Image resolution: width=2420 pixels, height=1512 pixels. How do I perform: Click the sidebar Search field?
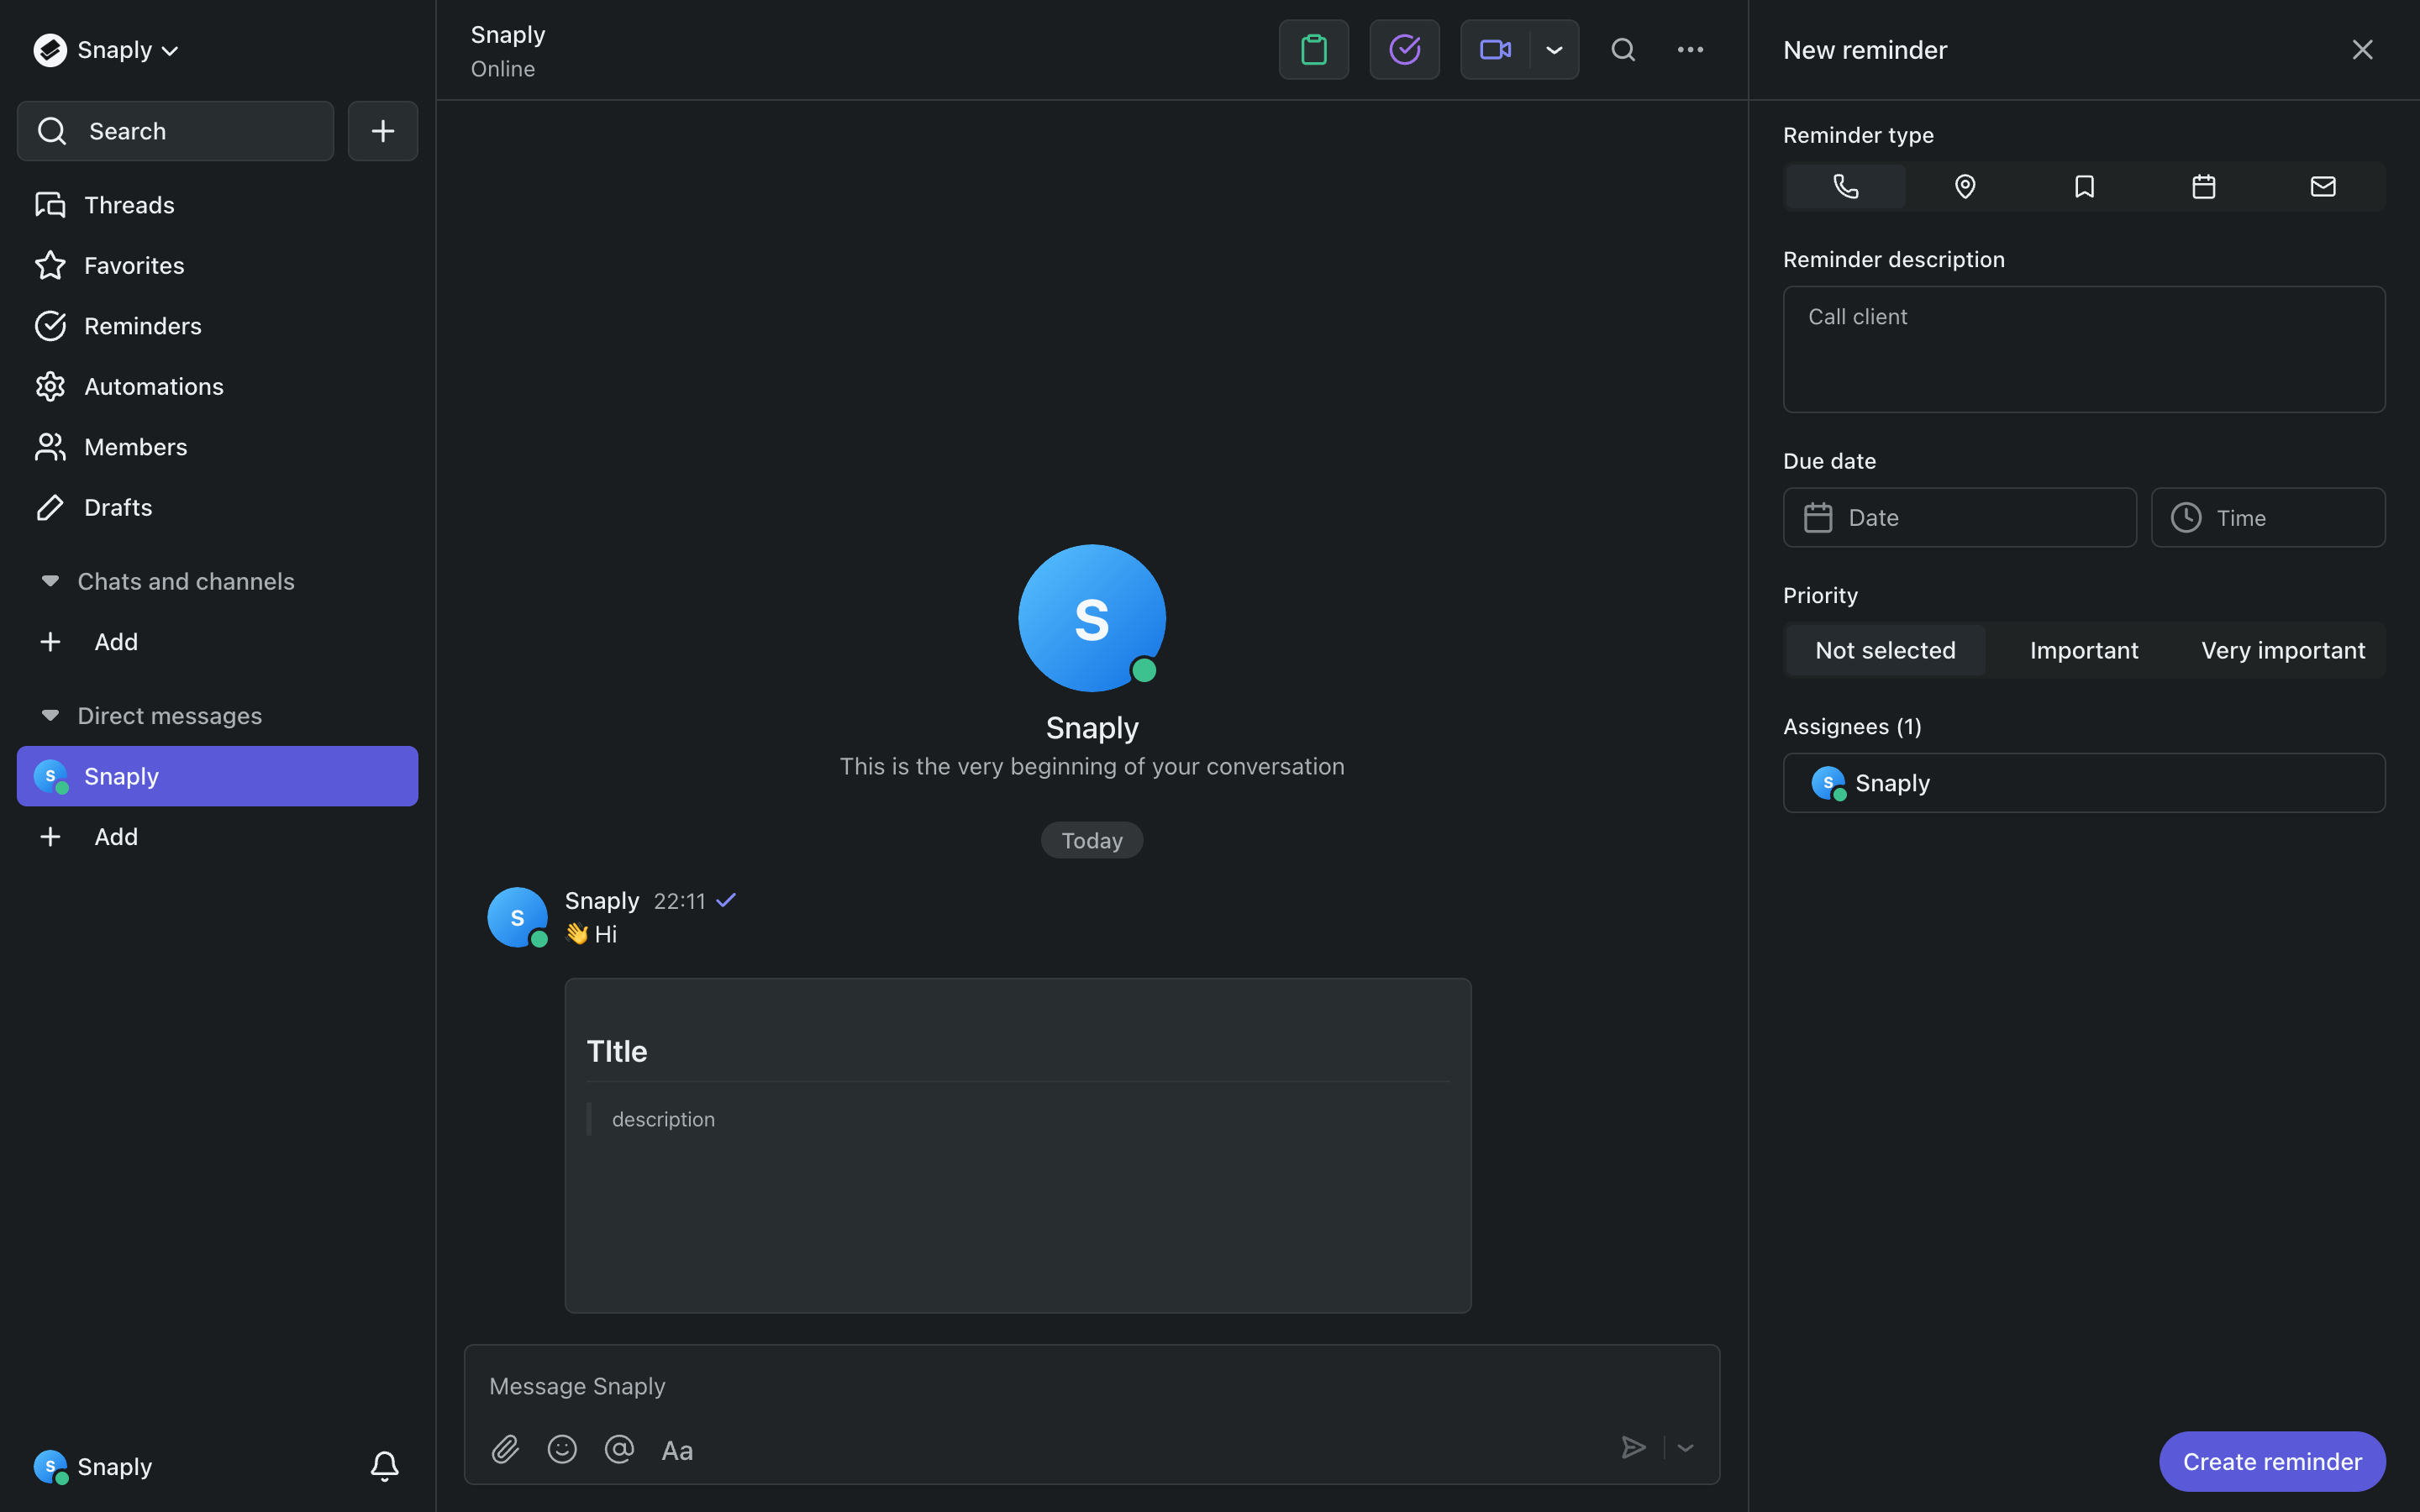[x=175, y=131]
